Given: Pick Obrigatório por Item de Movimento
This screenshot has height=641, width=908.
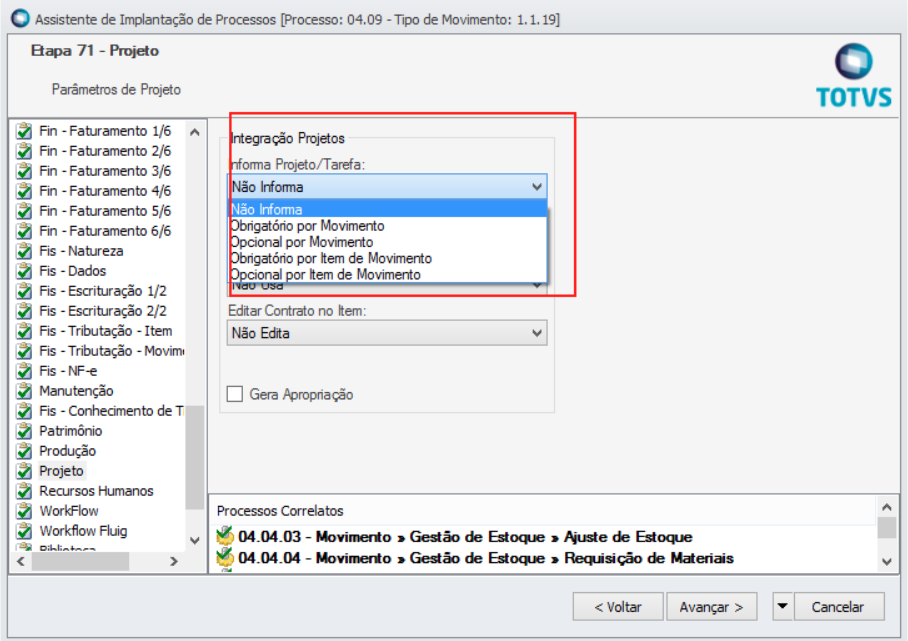Looking at the screenshot, I should click(387, 258).
